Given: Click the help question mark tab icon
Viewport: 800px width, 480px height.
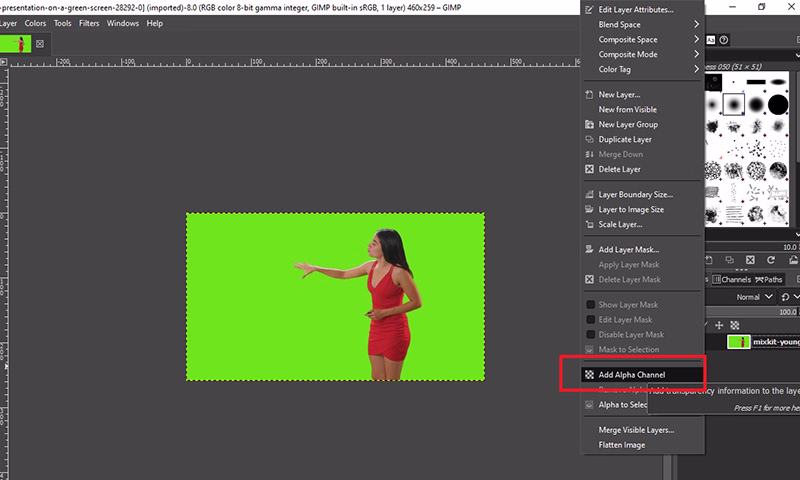Looking at the screenshot, I should 723,40.
